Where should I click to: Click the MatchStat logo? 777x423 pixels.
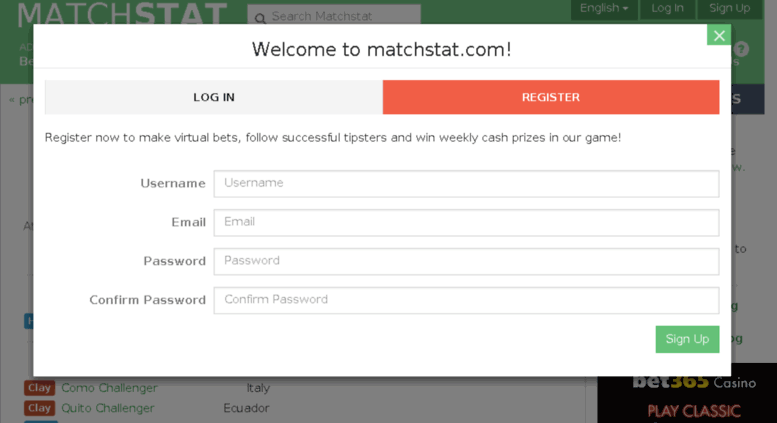[122, 13]
